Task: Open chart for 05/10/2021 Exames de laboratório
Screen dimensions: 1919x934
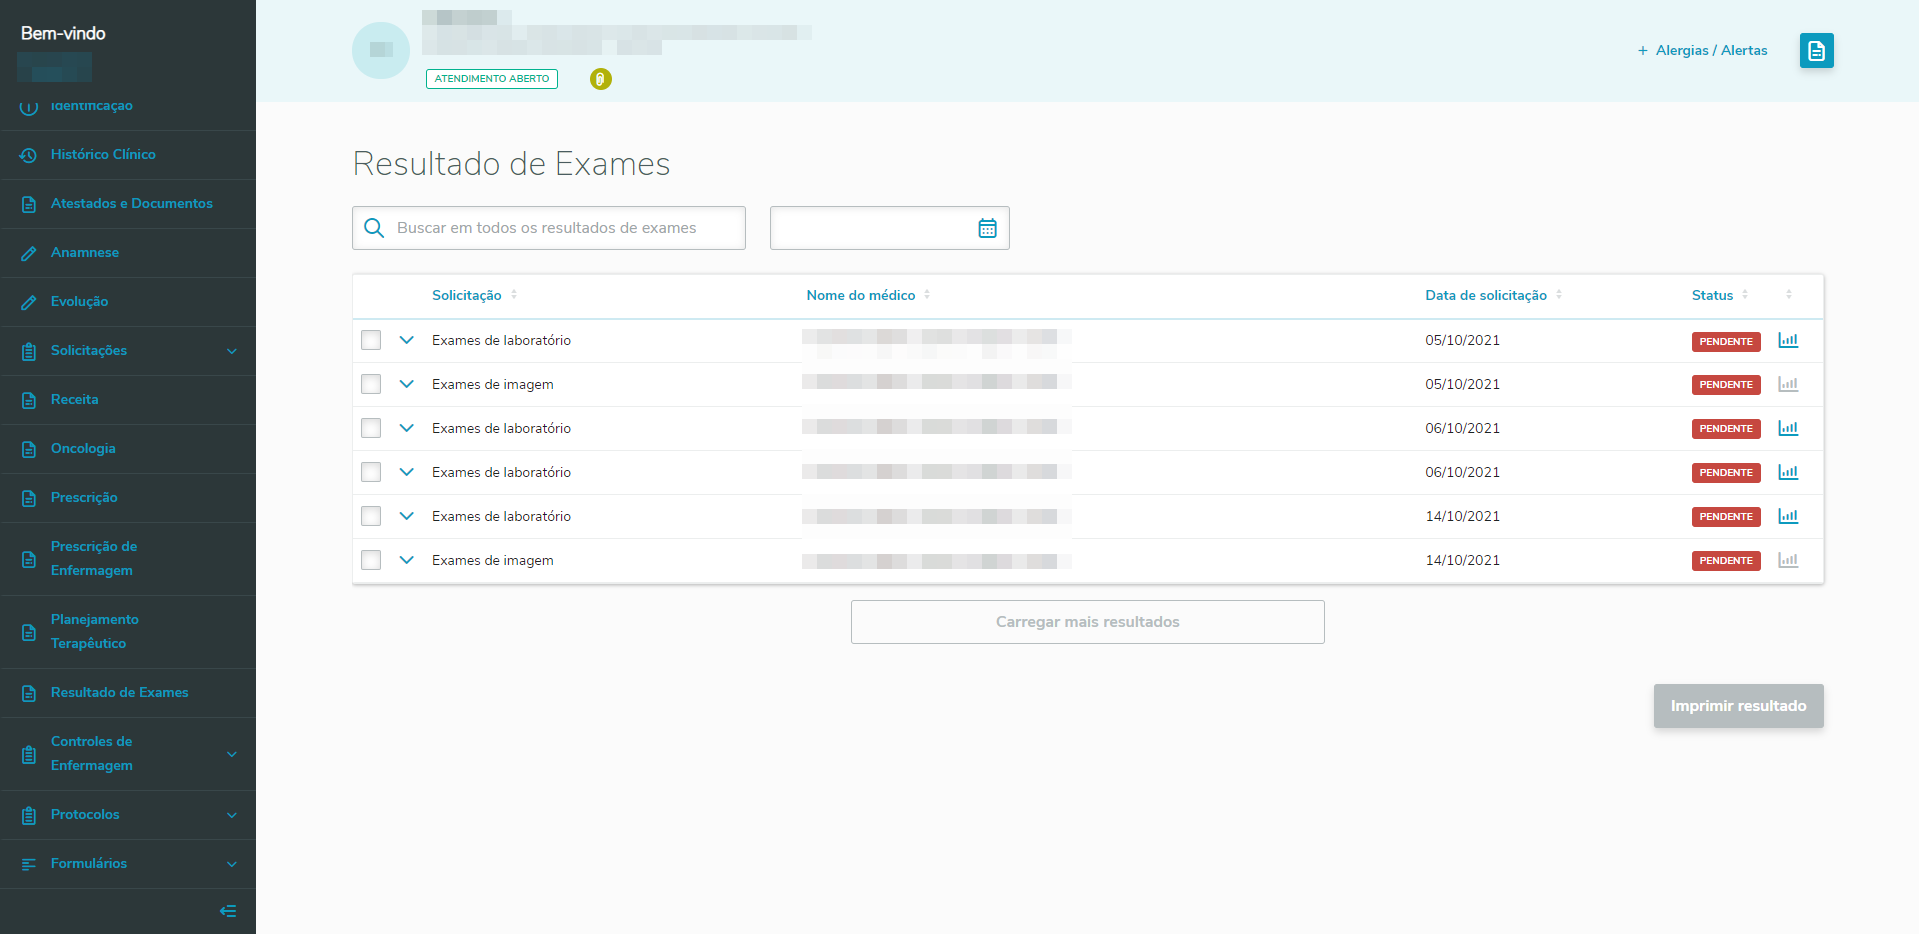Action: [x=1788, y=340]
